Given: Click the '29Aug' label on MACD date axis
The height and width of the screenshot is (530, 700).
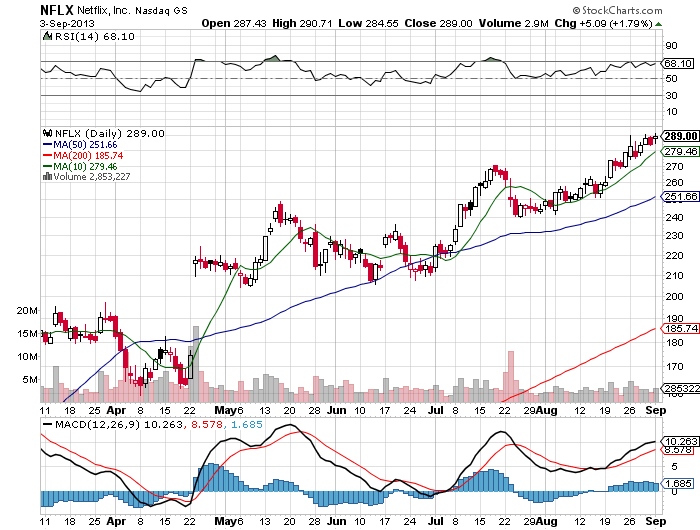Looking at the screenshot, I should click(540, 521).
